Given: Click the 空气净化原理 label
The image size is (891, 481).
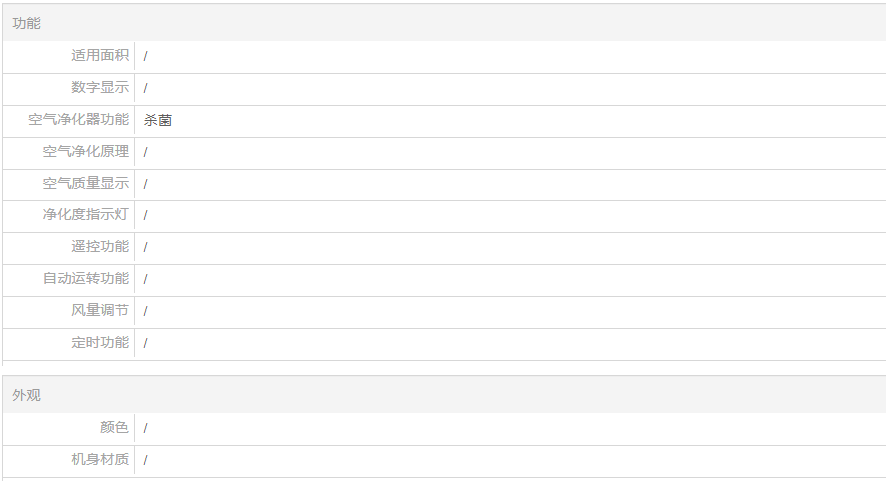Looking at the screenshot, I should [86, 151].
